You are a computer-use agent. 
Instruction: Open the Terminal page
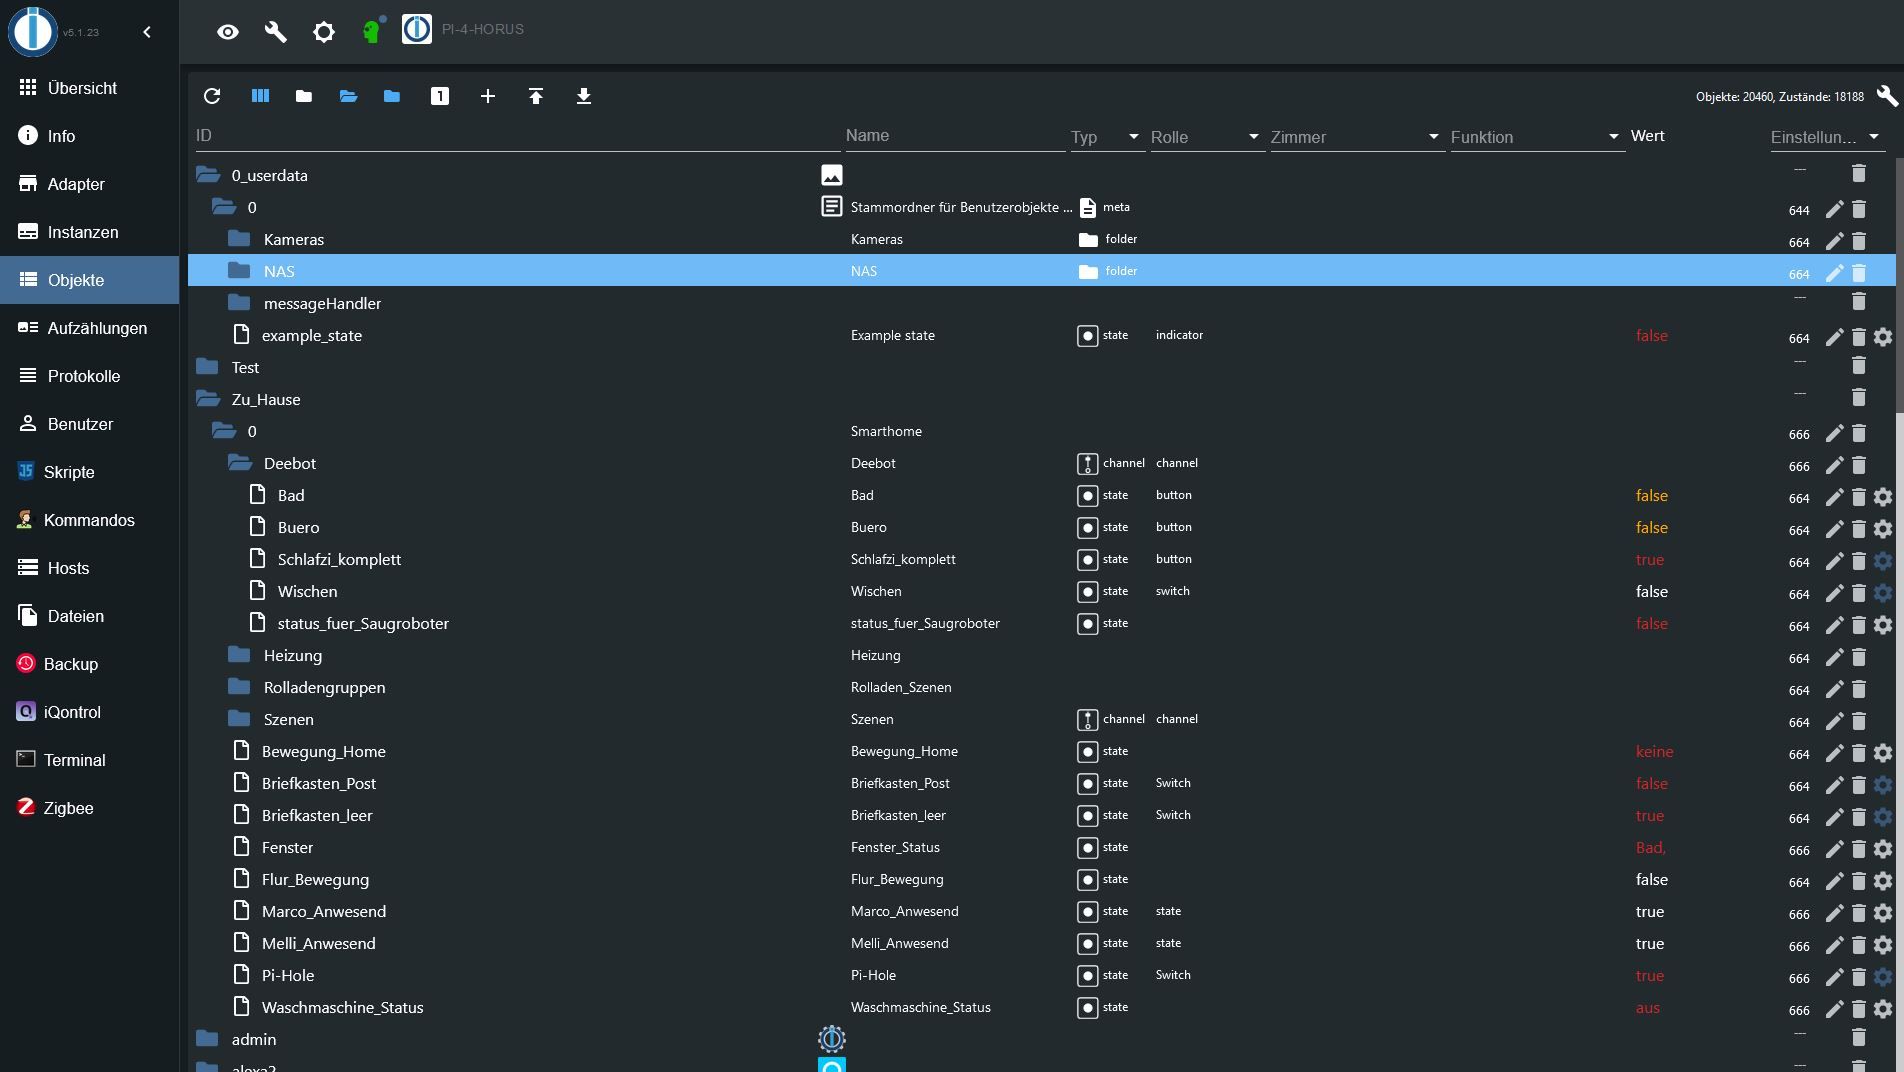89,760
